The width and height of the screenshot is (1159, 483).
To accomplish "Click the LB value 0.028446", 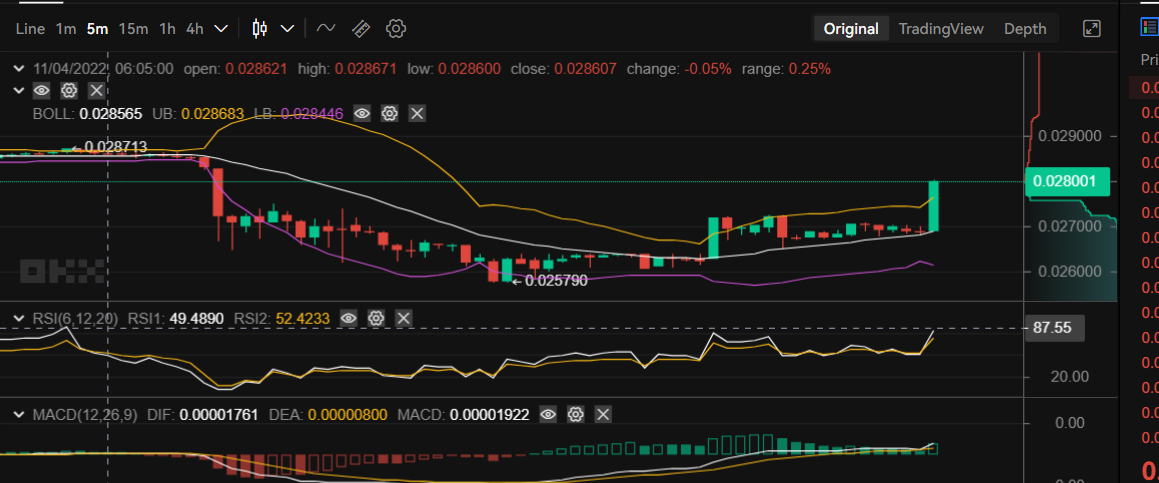I will (x=313, y=114).
